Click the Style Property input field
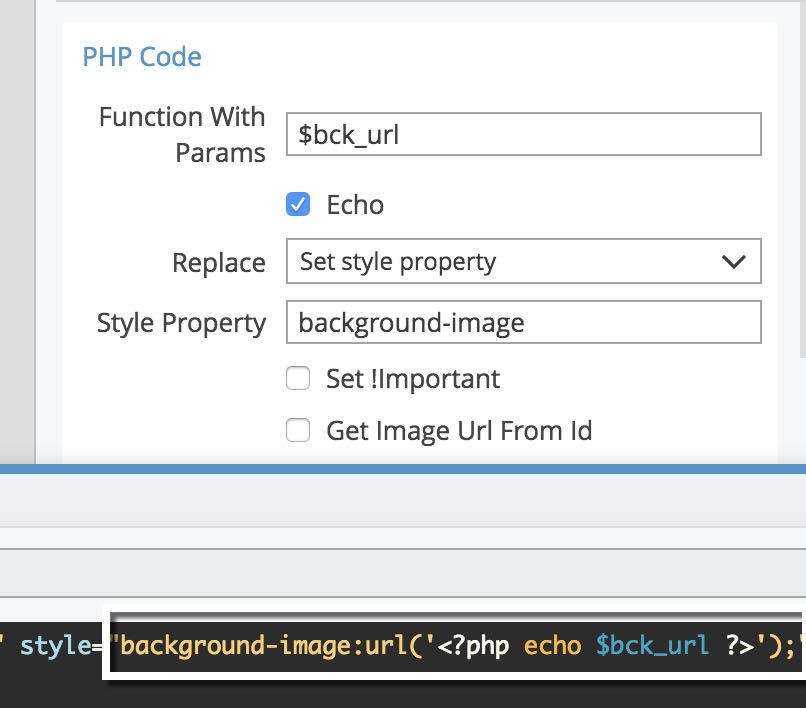Viewport: 806px width, 708px height. tap(523, 322)
